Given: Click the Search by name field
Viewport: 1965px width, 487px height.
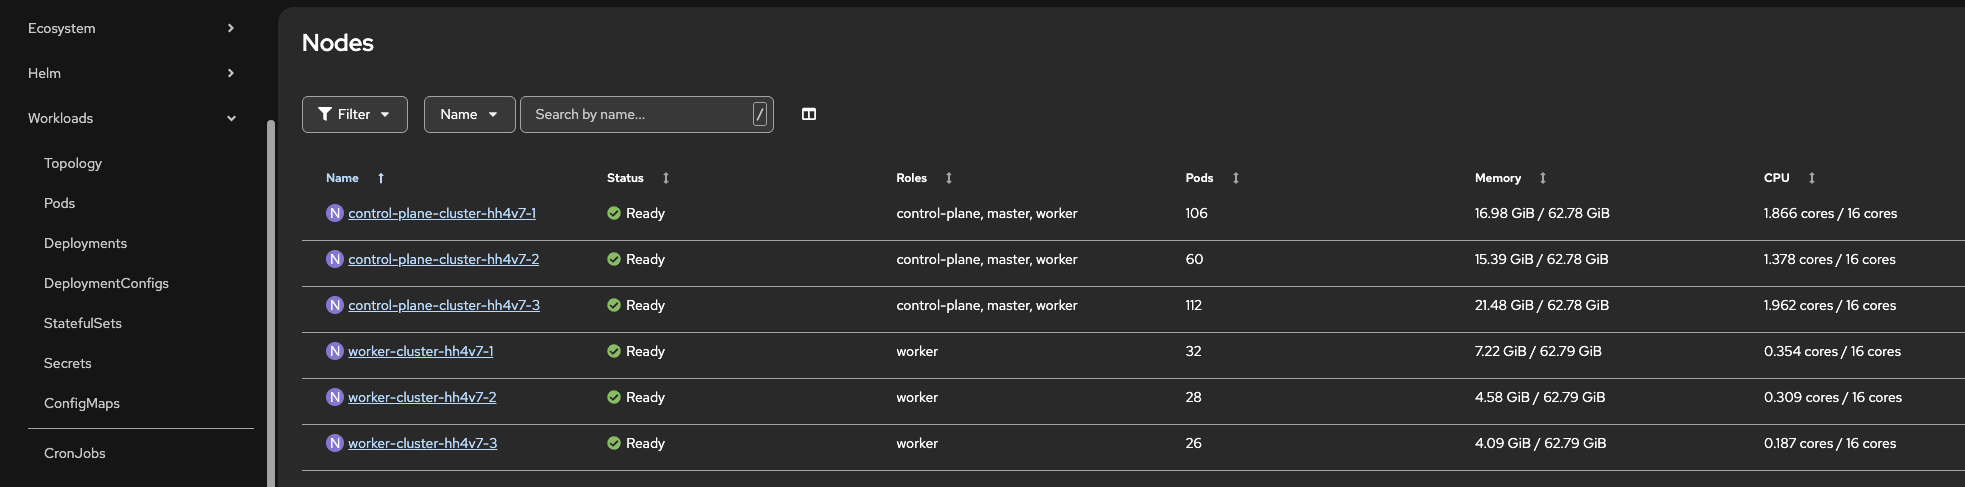Looking at the screenshot, I should tap(640, 114).
